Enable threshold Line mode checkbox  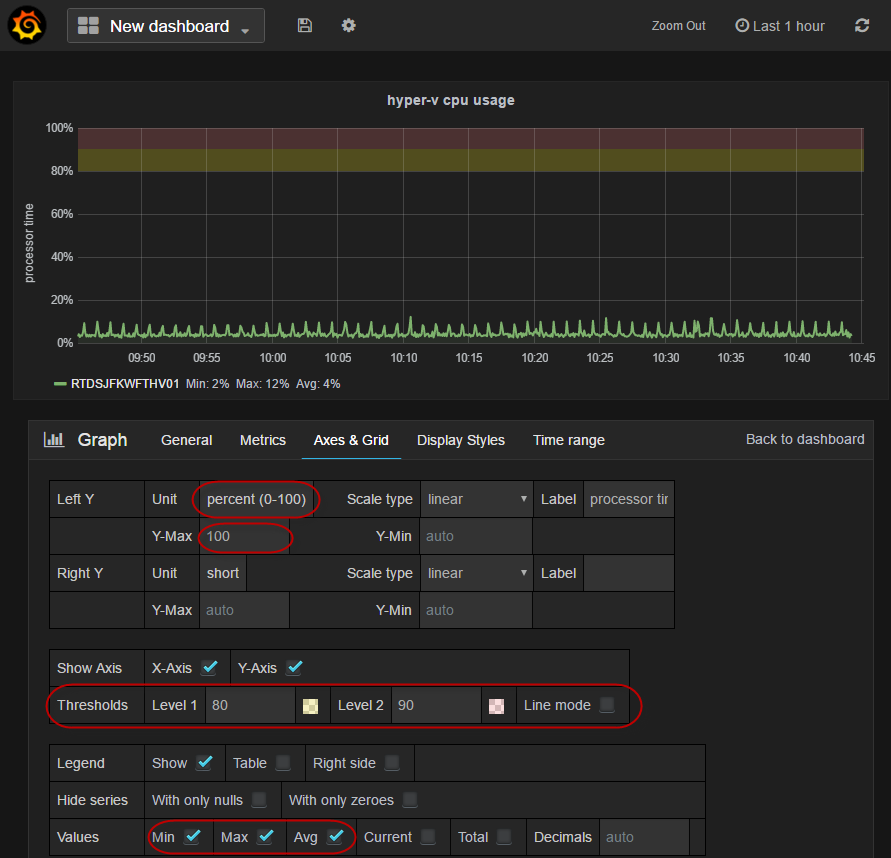point(607,705)
